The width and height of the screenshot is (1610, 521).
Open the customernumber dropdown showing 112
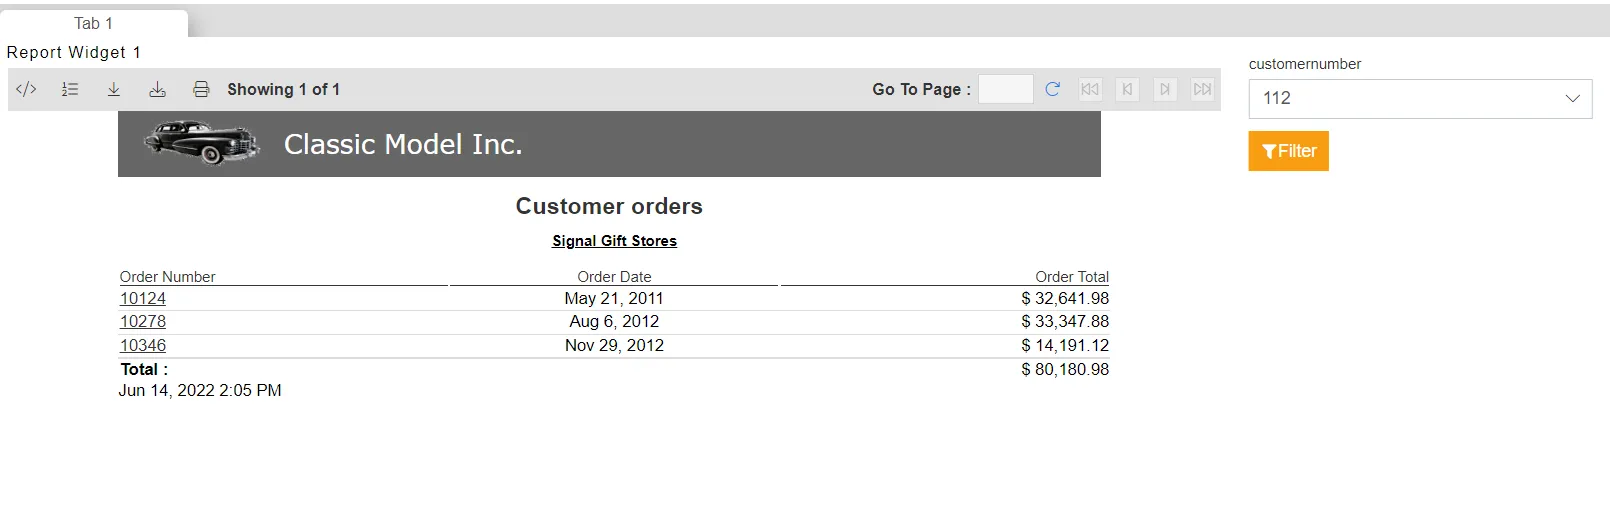(x=1420, y=98)
